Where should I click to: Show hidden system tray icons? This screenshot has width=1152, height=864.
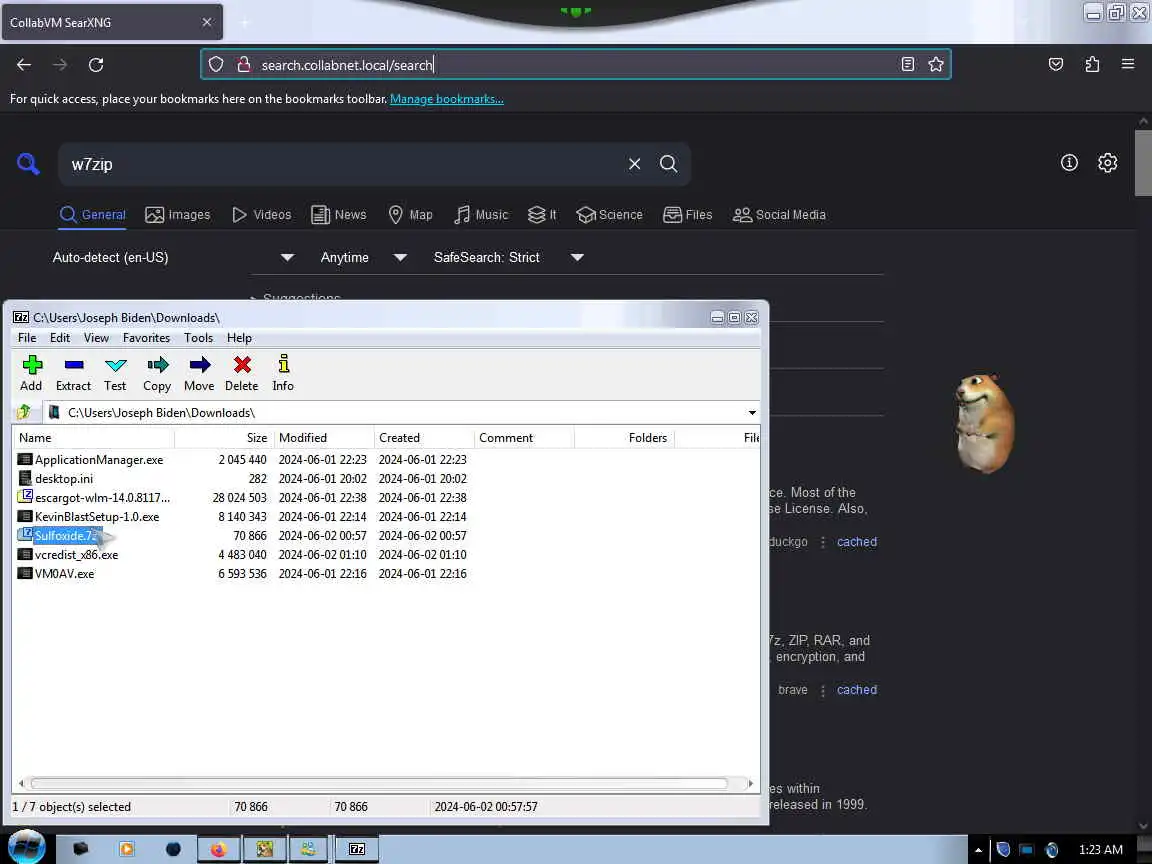(x=978, y=850)
